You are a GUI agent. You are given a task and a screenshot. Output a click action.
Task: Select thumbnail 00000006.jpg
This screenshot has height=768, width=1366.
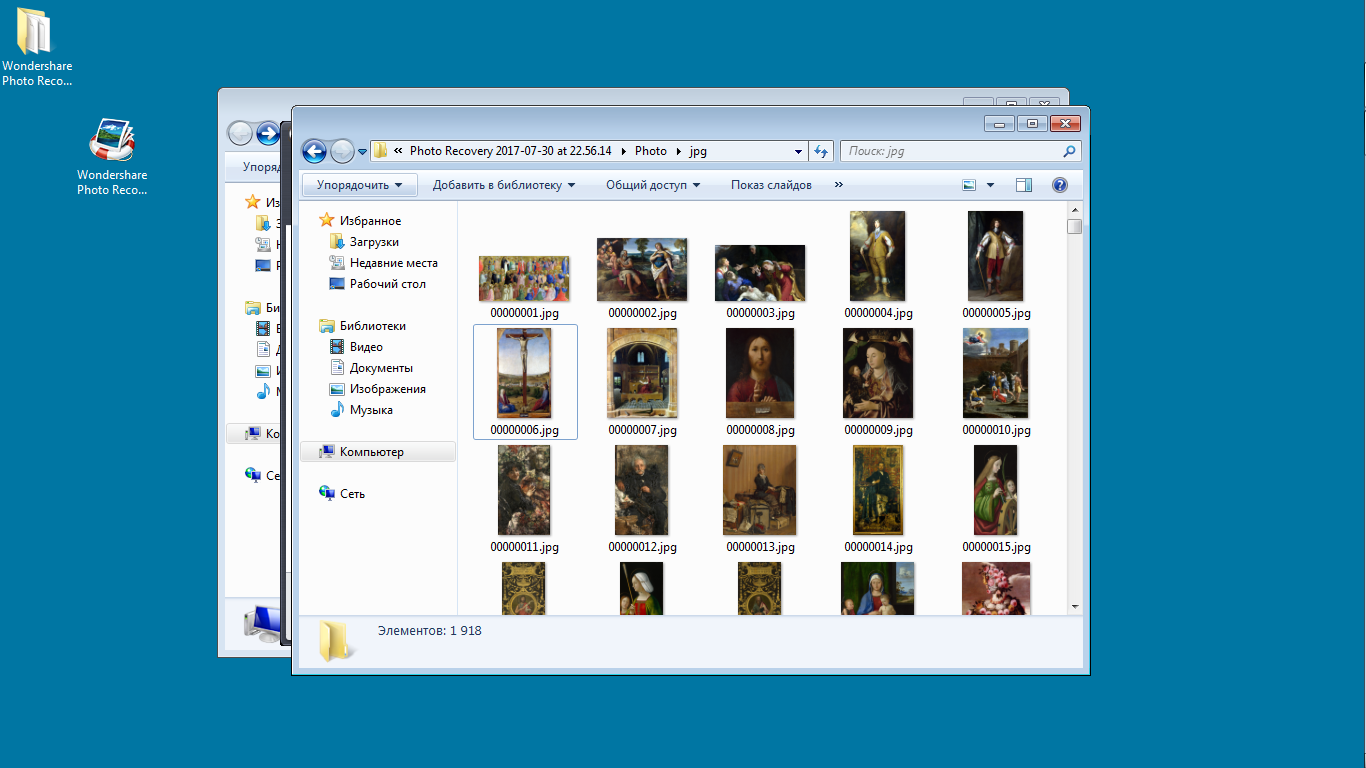(525, 373)
